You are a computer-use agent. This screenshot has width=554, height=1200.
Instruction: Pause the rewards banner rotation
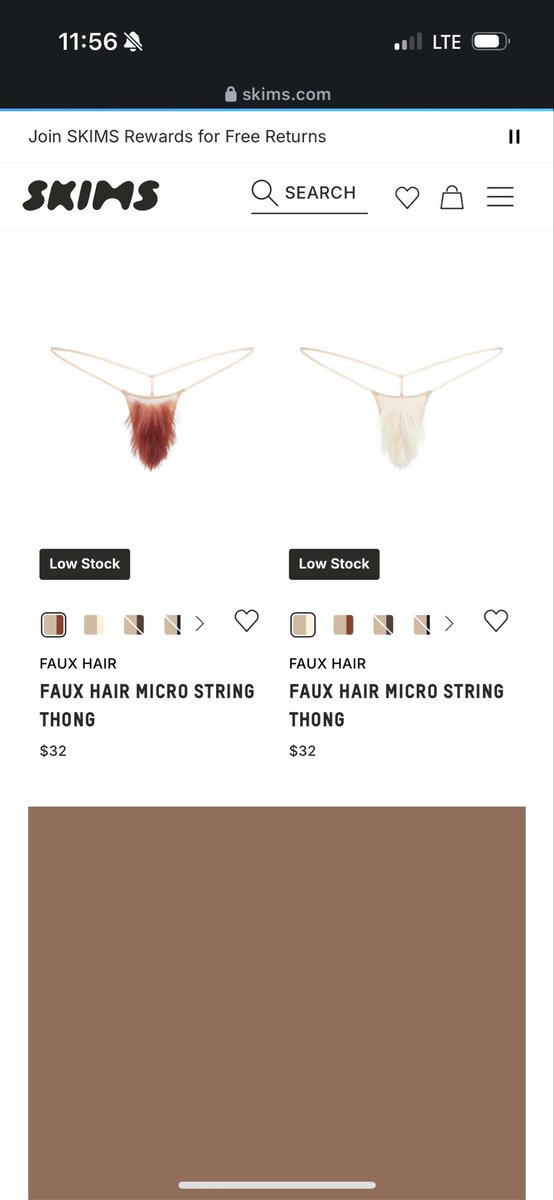514,137
